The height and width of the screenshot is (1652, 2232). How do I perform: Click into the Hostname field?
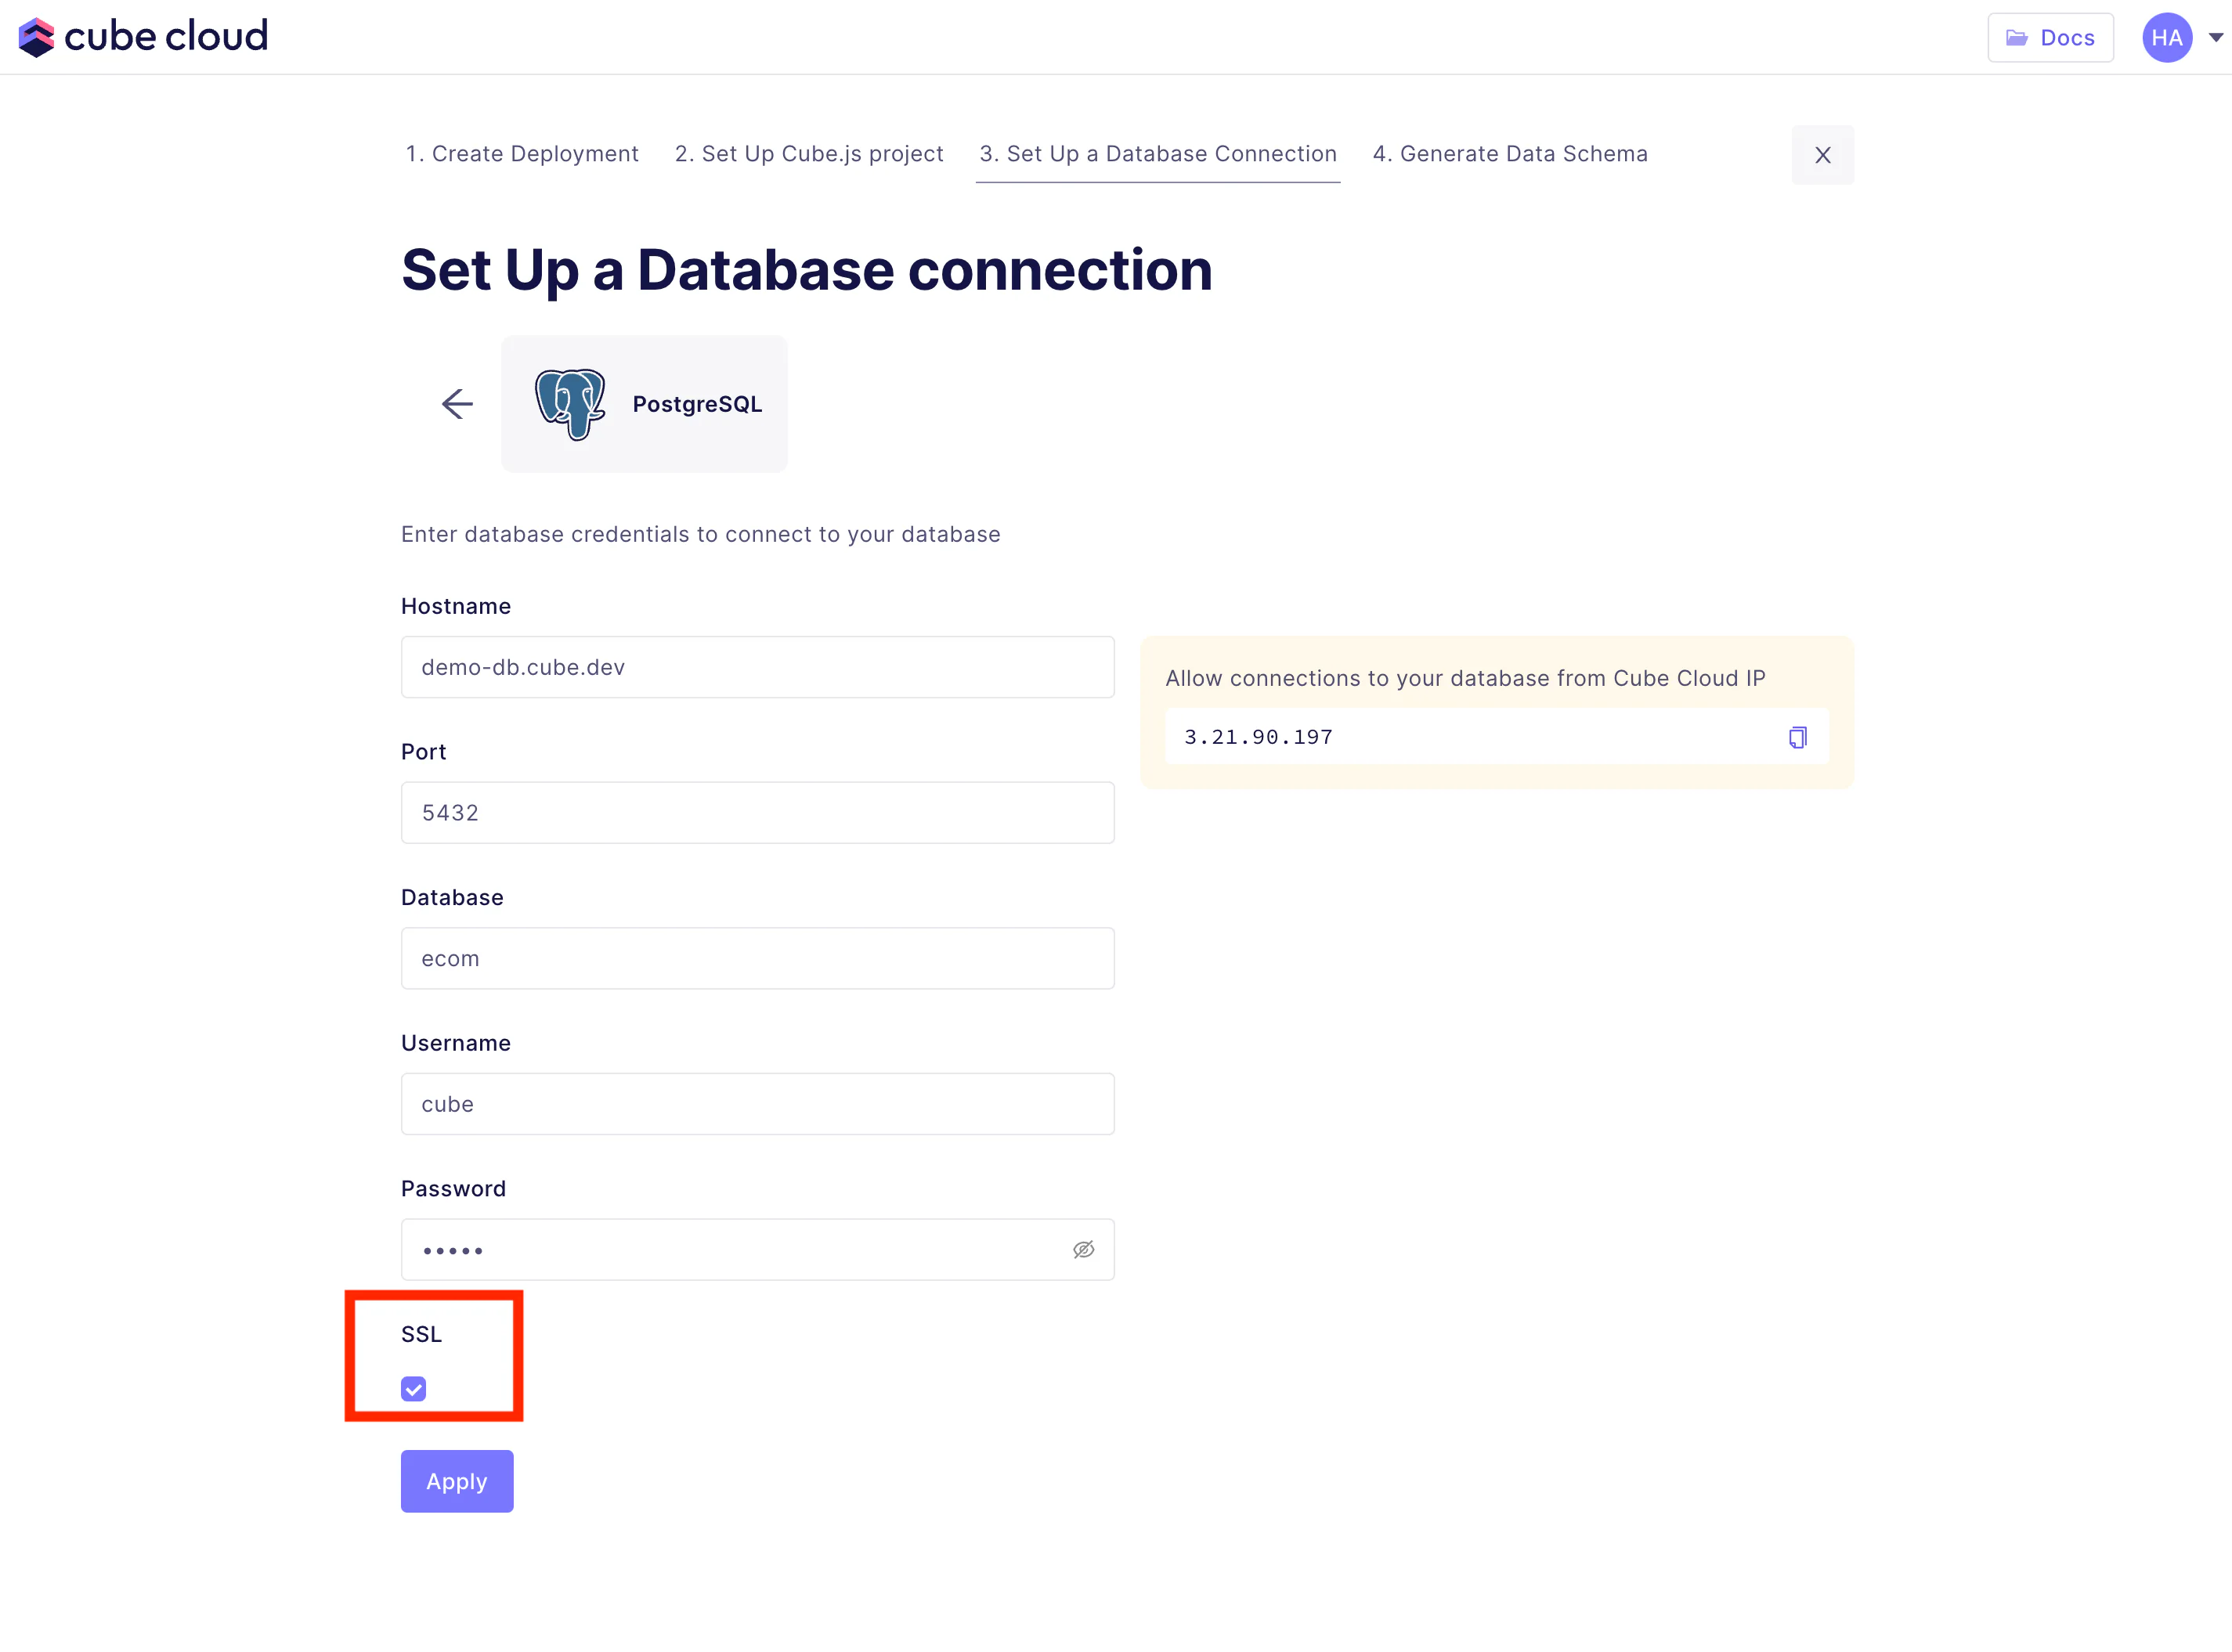[757, 667]
